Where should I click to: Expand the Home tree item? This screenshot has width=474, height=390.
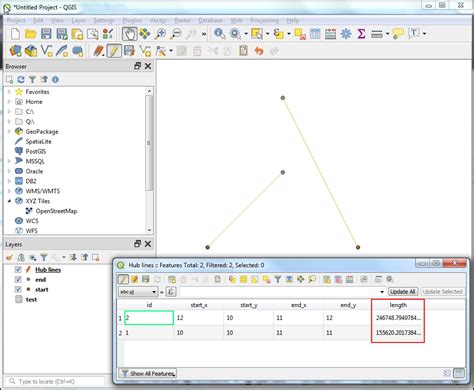click(9, 101)
